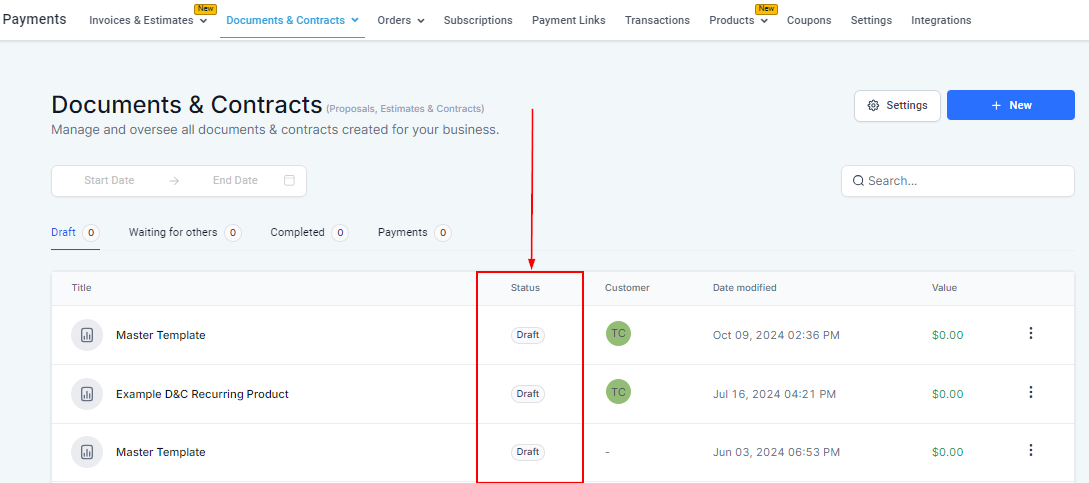Viewport: 1089px width, 483px height.
Task: Click the document icon beside the first Master Template
Action: (87, 335)
